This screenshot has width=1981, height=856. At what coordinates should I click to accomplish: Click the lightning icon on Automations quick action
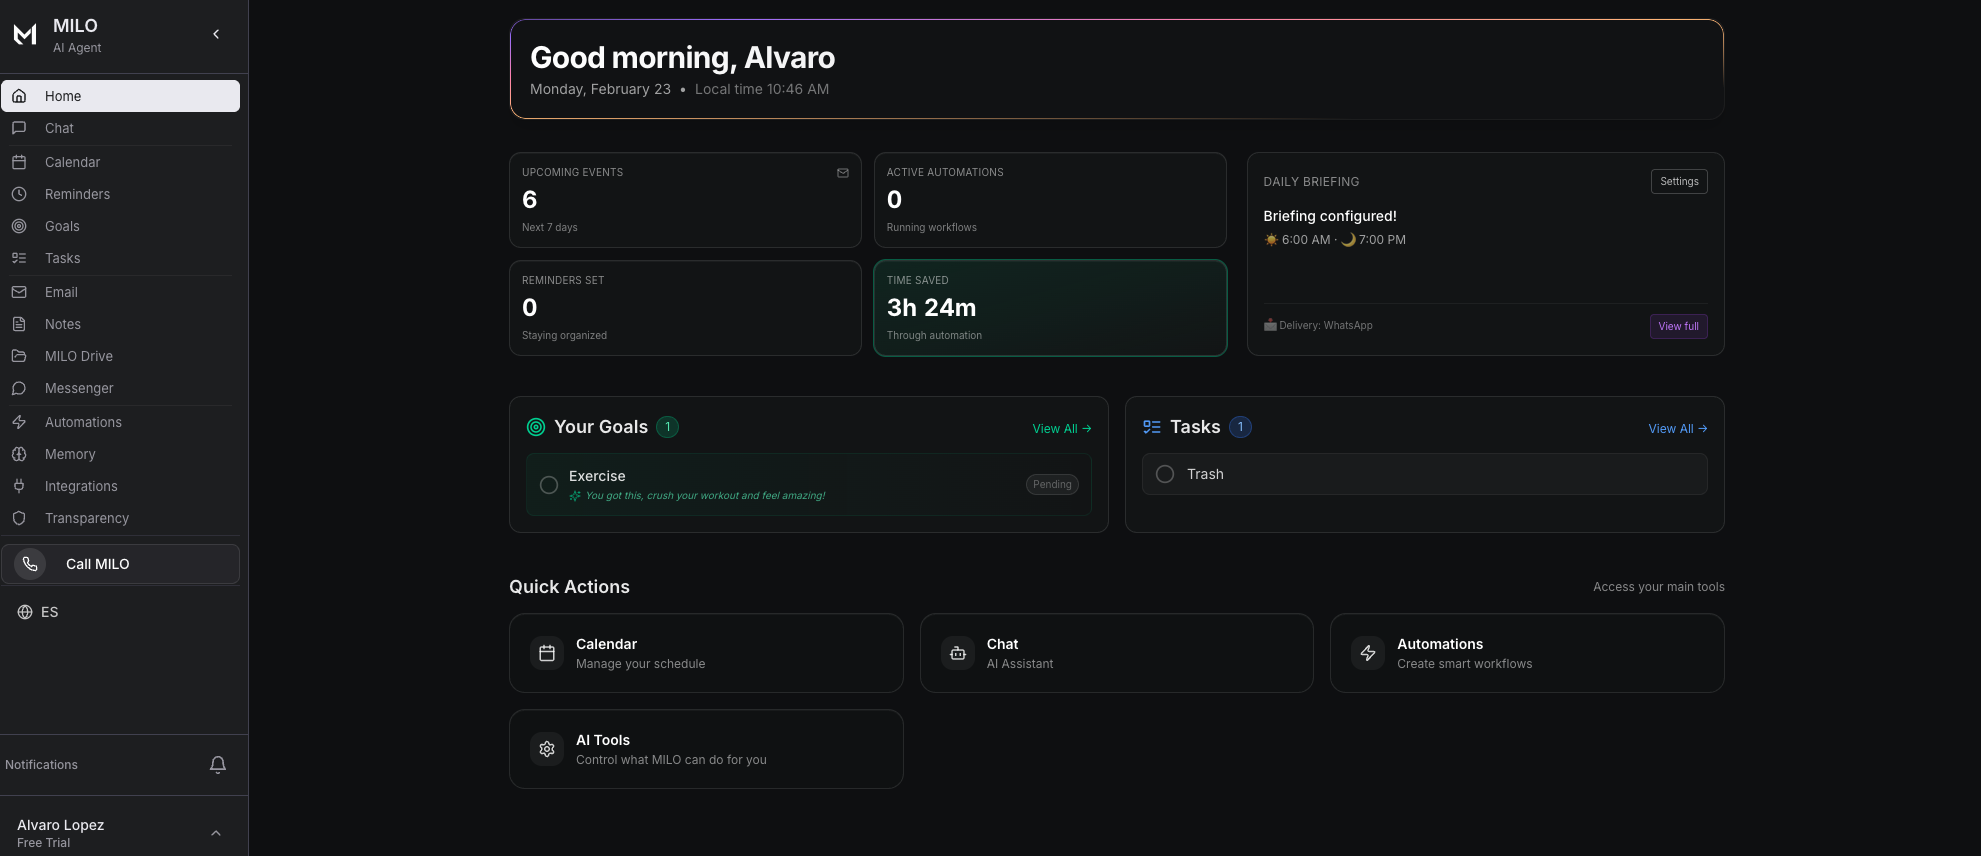click(1368, 653)
